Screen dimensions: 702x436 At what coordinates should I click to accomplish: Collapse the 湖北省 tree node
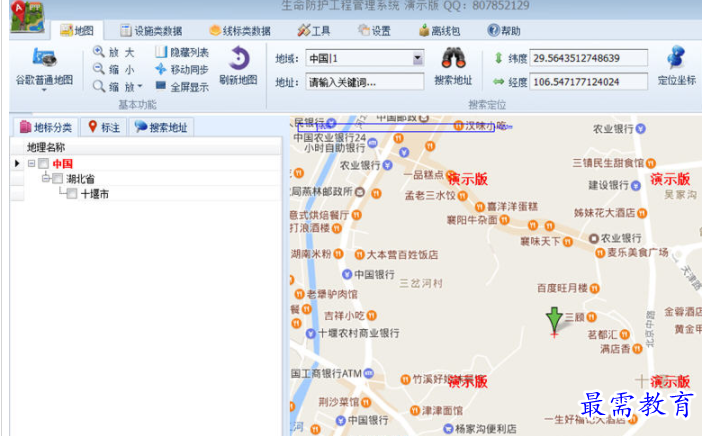click(46, 179)
